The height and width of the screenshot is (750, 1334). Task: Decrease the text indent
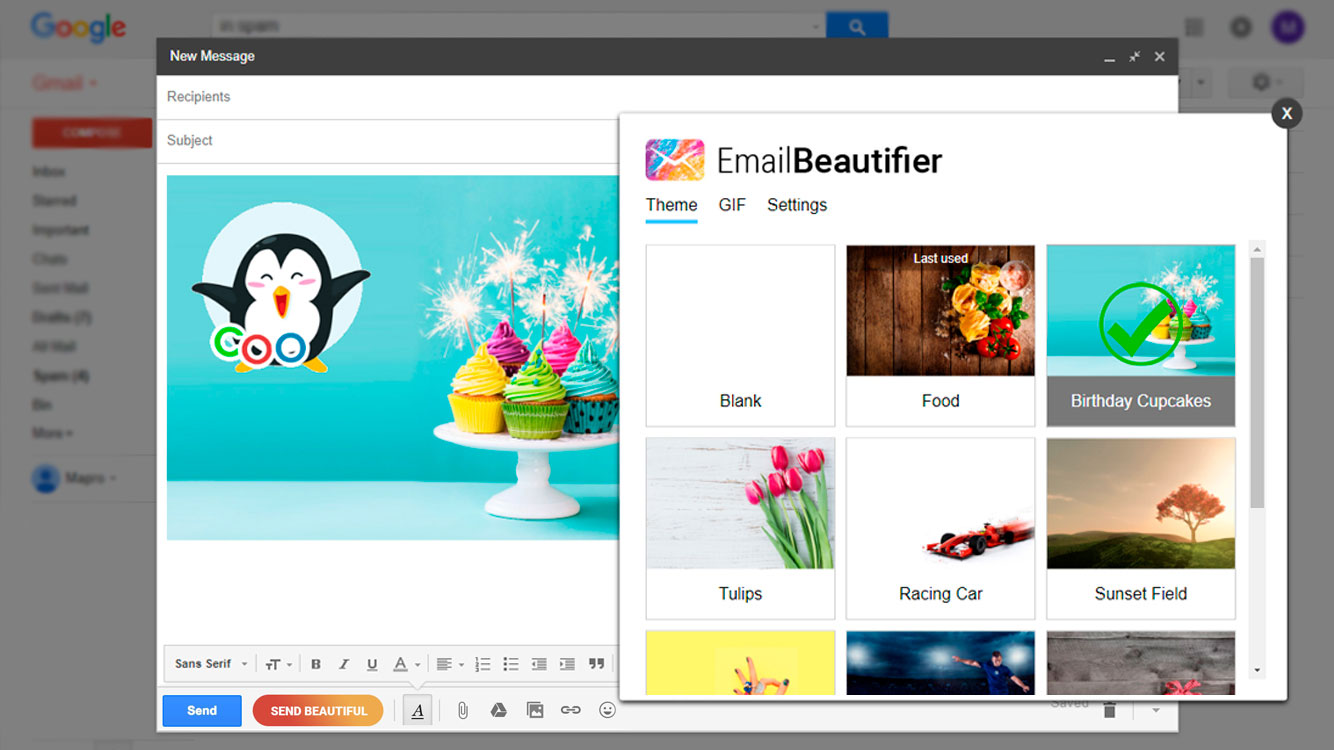(x=539, y=664)
